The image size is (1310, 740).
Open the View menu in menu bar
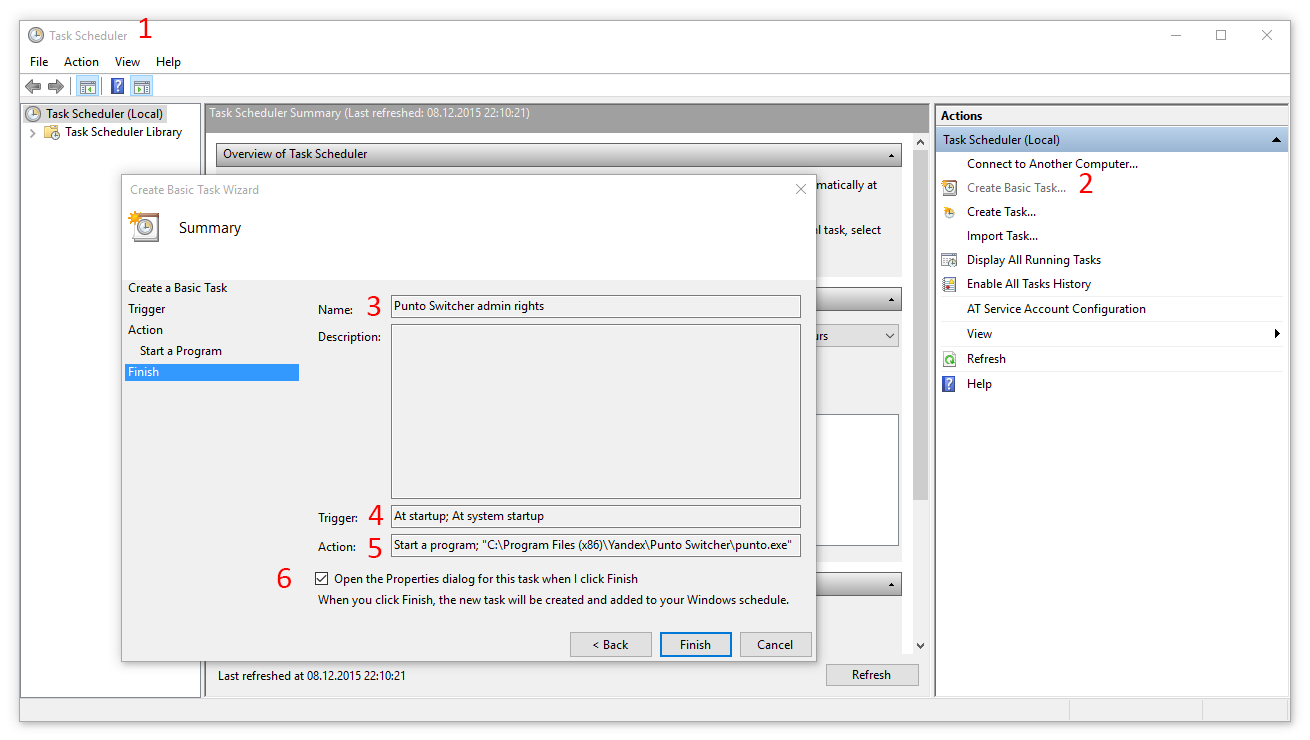[127, 62]
